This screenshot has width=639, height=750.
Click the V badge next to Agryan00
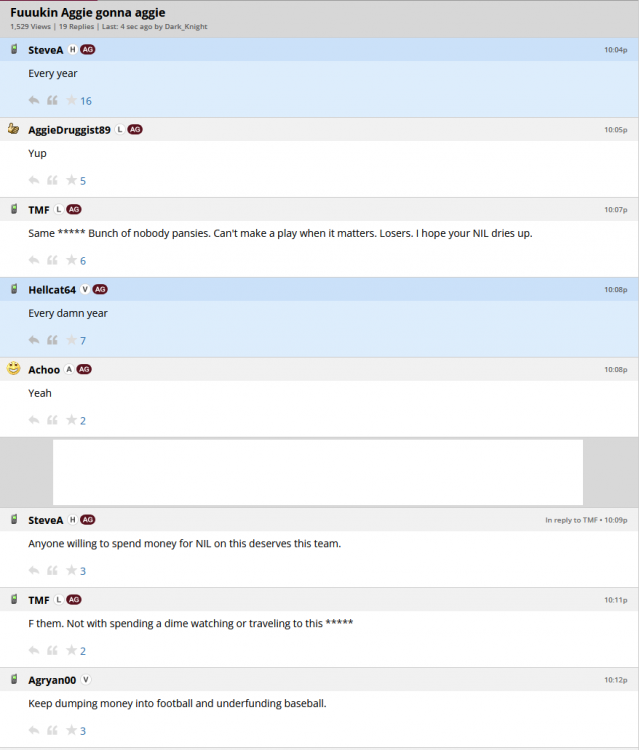point(85,680)
